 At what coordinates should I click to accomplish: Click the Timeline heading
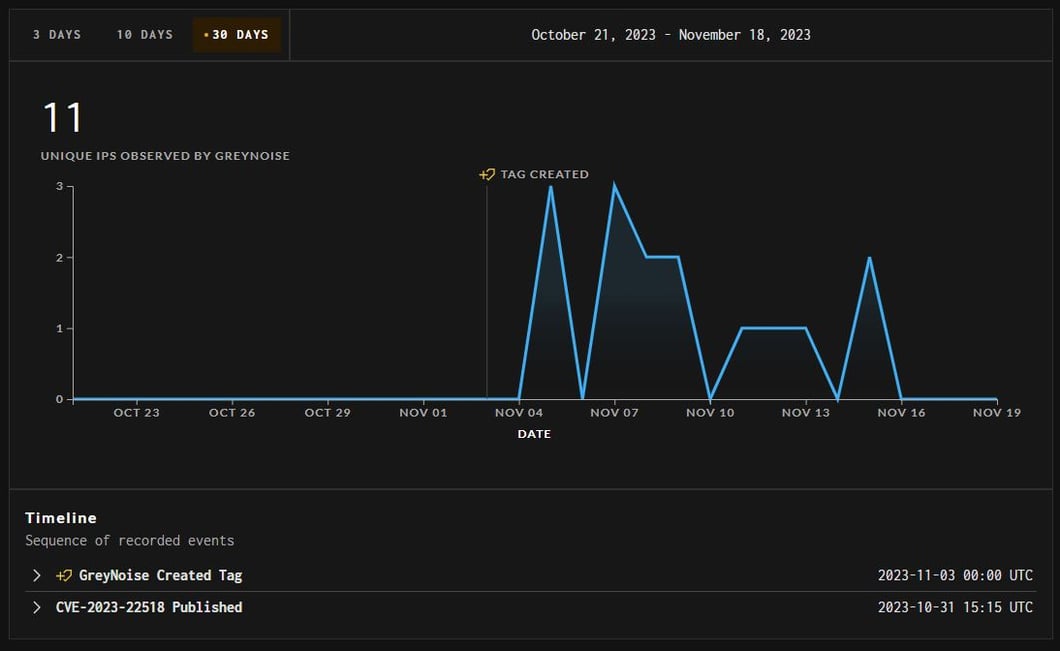61,518
